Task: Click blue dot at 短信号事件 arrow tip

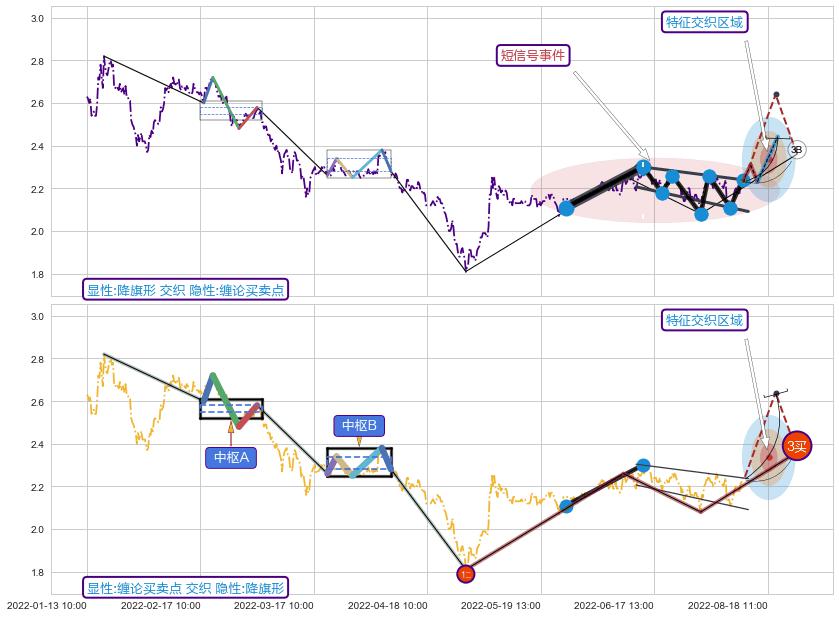Action: (643, 167)
